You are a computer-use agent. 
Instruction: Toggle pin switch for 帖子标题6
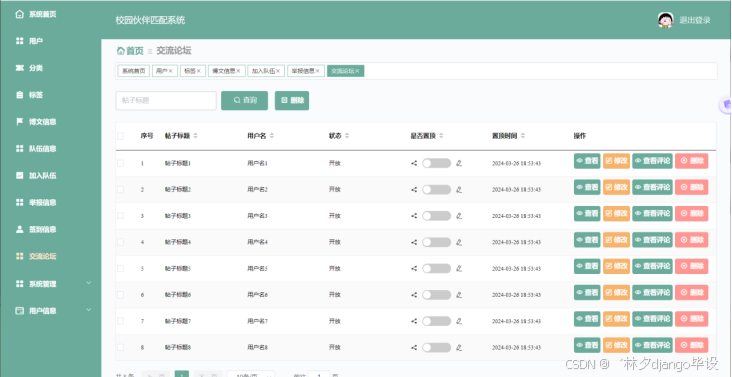point(436,295)
